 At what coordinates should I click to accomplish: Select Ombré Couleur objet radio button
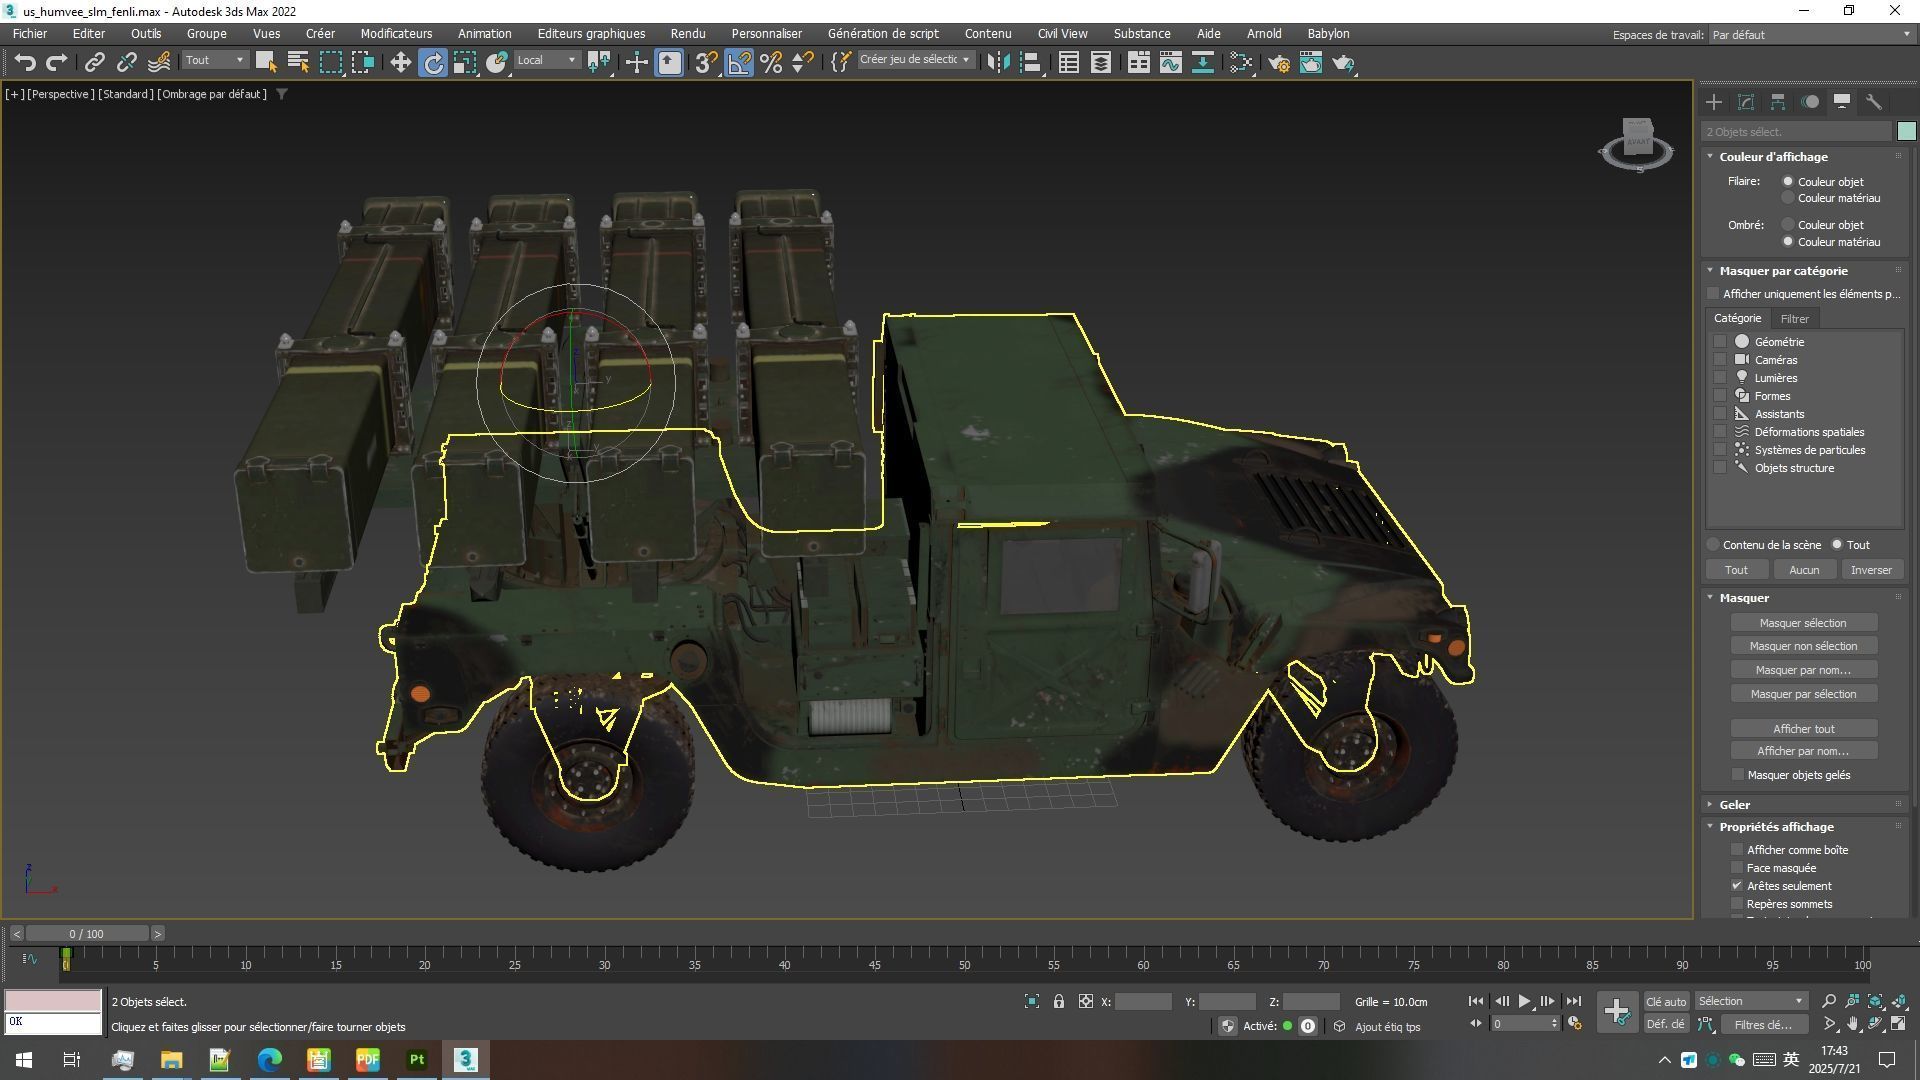click(1788, 225)
